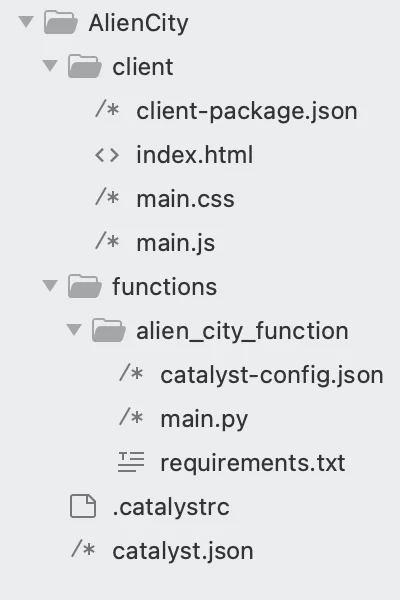Collapse the AlienCity root folder arrow
Screen dimensions: 400x600
(x=26, y=21)
